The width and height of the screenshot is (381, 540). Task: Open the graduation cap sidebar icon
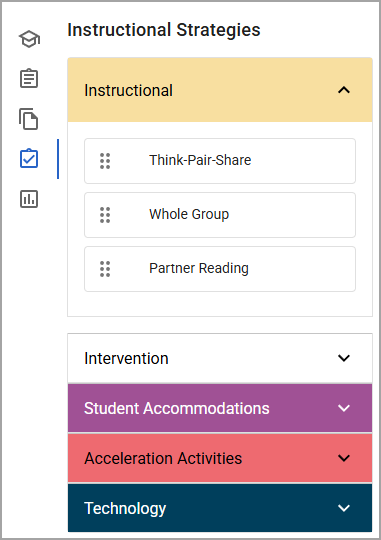click(x=29, y=39)
